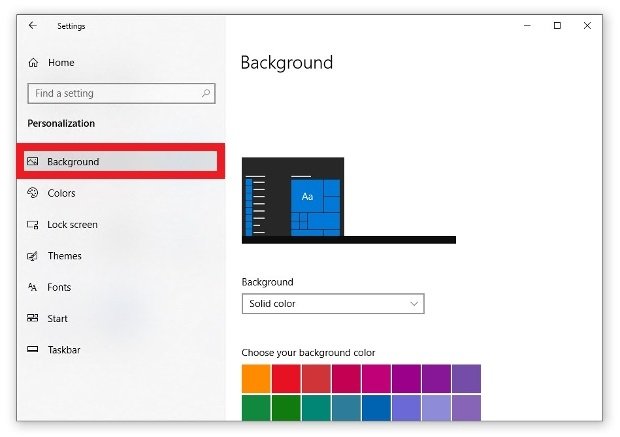Viewport: 620px width, 437px height.
Task: Pick the orange background color swatch
Action: point(256,379)
